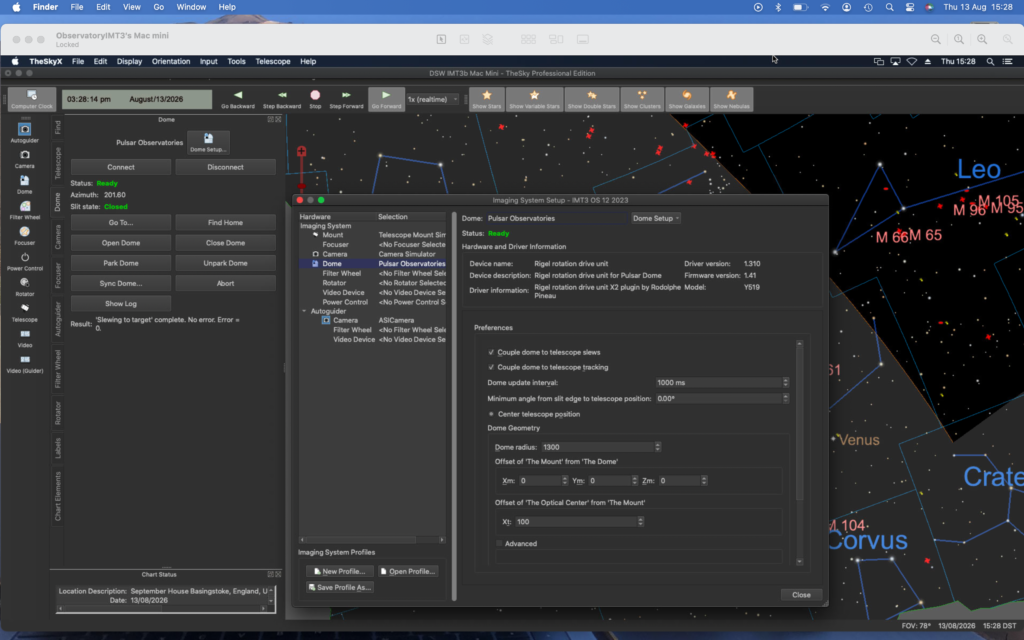The width and height of the screenshot is (1024, 640).
Task: Open the Dome panel icon in sidebar
Action: 24,184
